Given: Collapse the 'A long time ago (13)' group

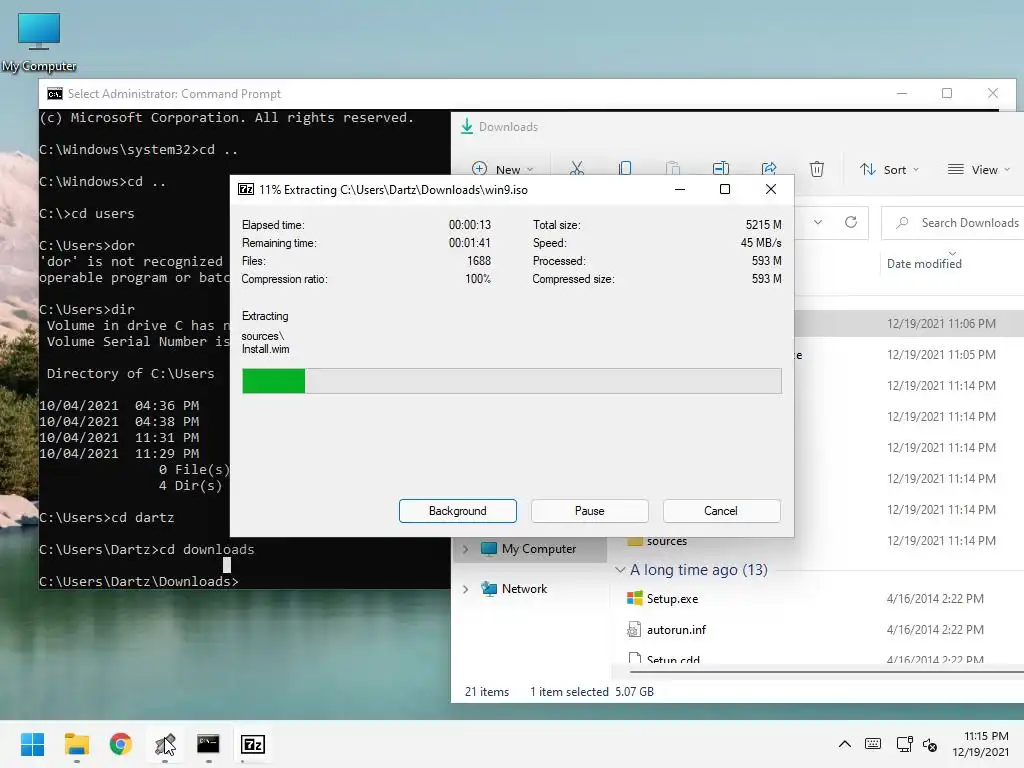Looking at the screenshot, I should 620,570.
